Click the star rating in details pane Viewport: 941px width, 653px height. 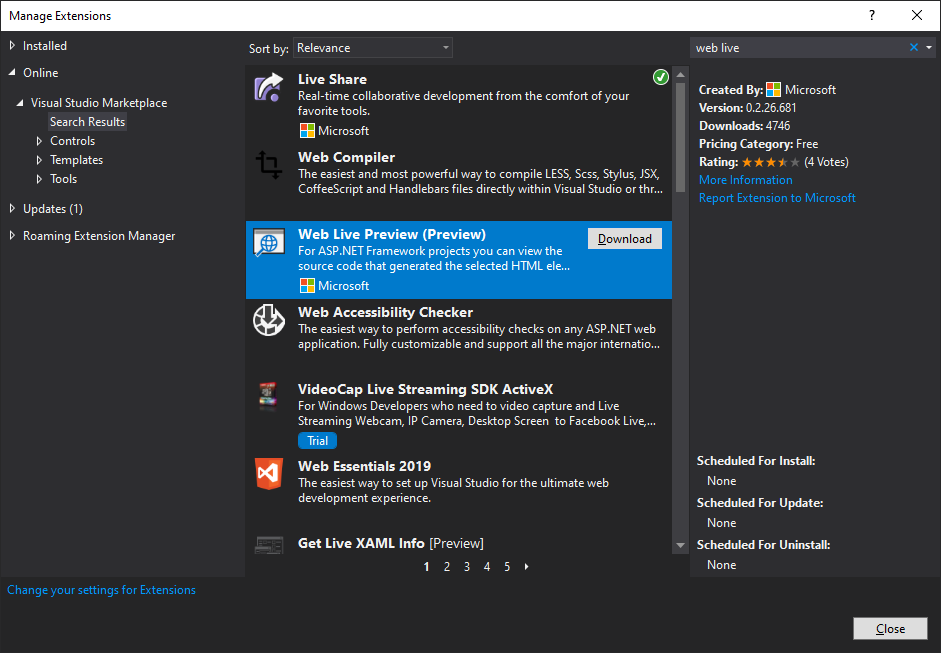coord(771,162)
